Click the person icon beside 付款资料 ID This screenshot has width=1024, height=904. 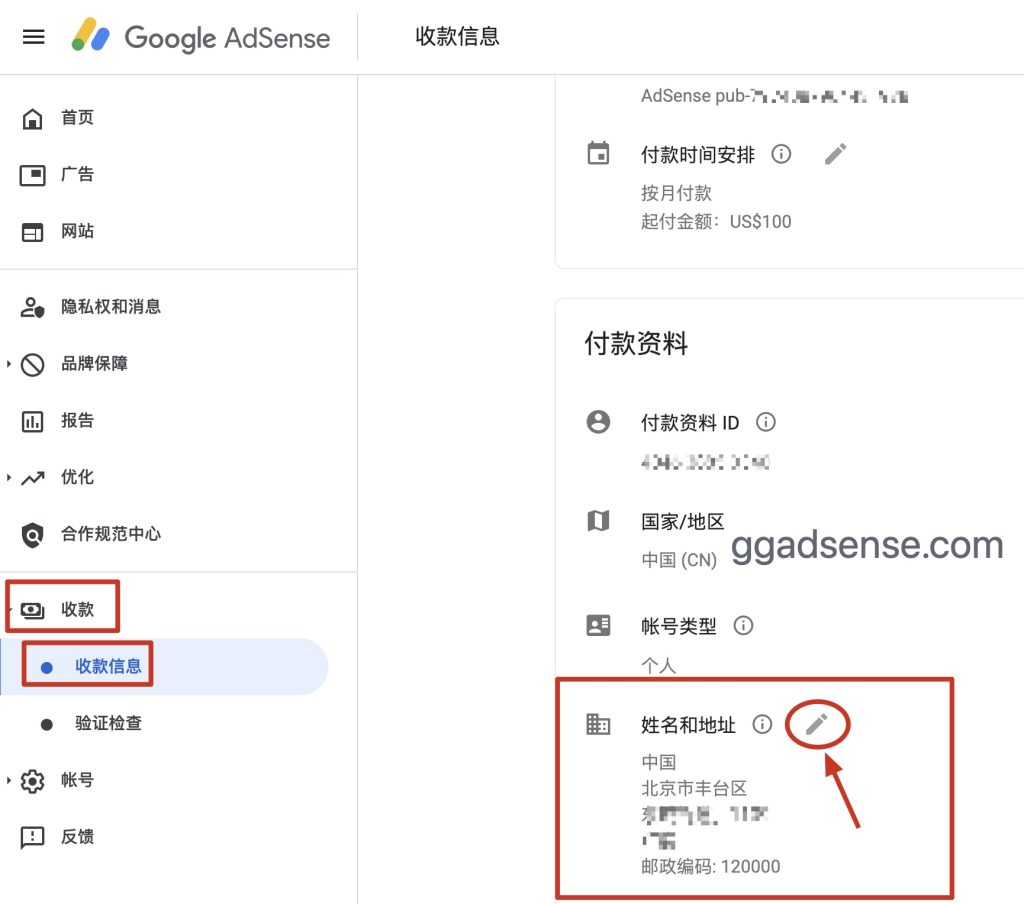[598, 422]
